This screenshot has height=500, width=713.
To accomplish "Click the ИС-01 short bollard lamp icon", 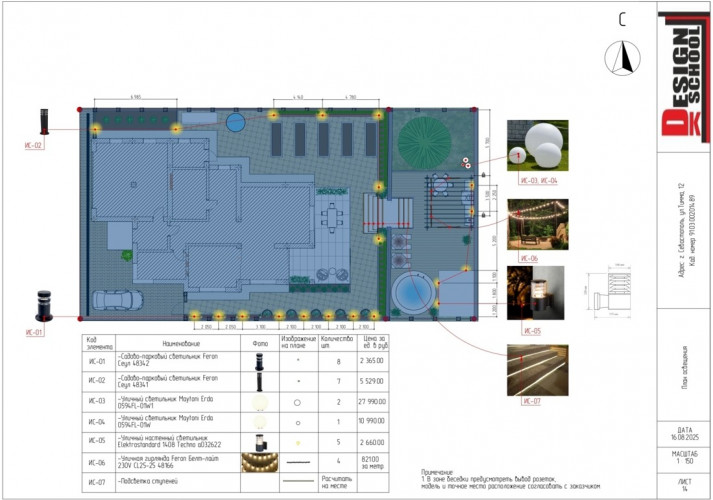I will [x=43, y=302].
